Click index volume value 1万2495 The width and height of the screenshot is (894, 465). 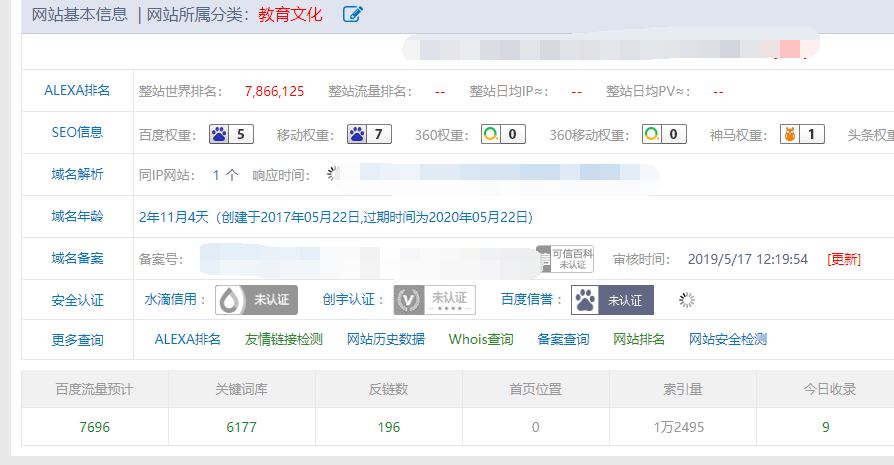[679, 427]
